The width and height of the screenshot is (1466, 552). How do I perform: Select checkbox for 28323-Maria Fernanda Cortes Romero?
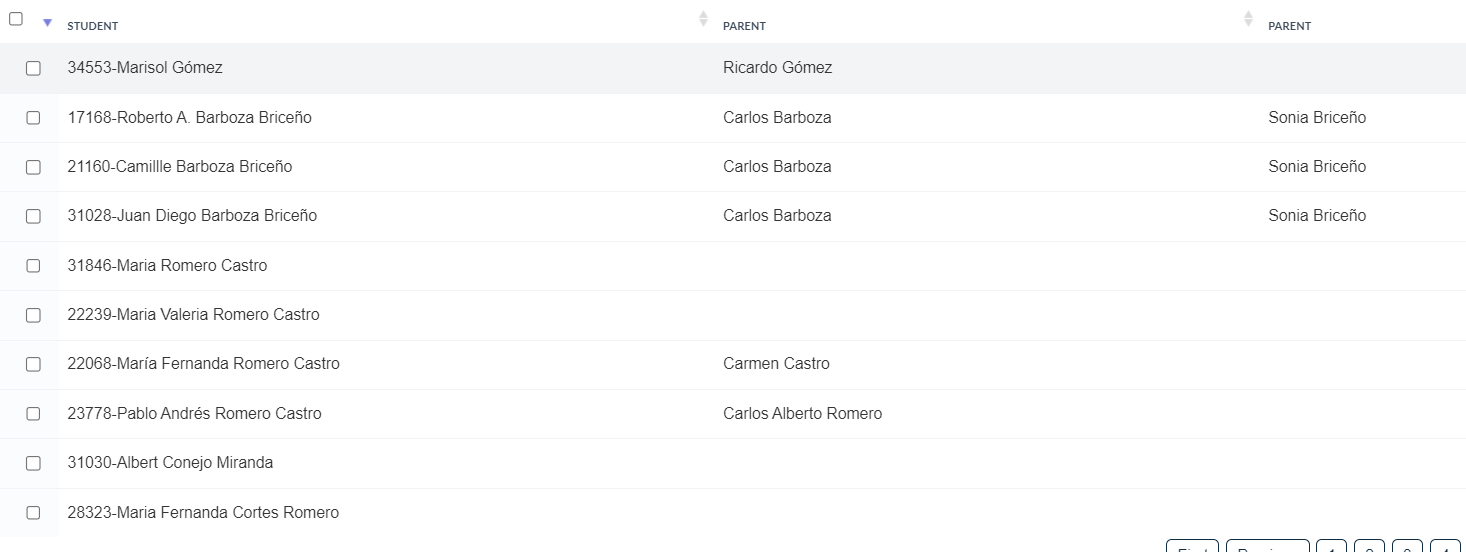tap(33, 513)
